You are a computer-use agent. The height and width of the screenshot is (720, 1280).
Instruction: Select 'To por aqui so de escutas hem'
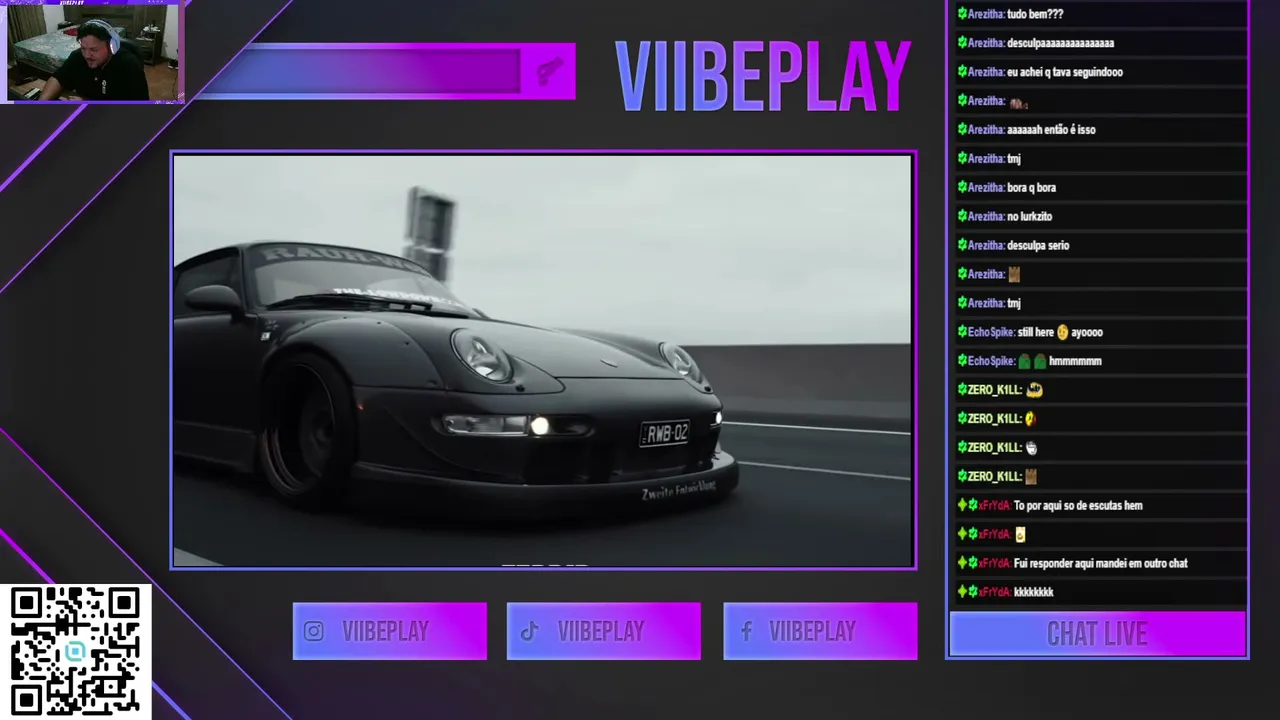tap(1078, 505)
